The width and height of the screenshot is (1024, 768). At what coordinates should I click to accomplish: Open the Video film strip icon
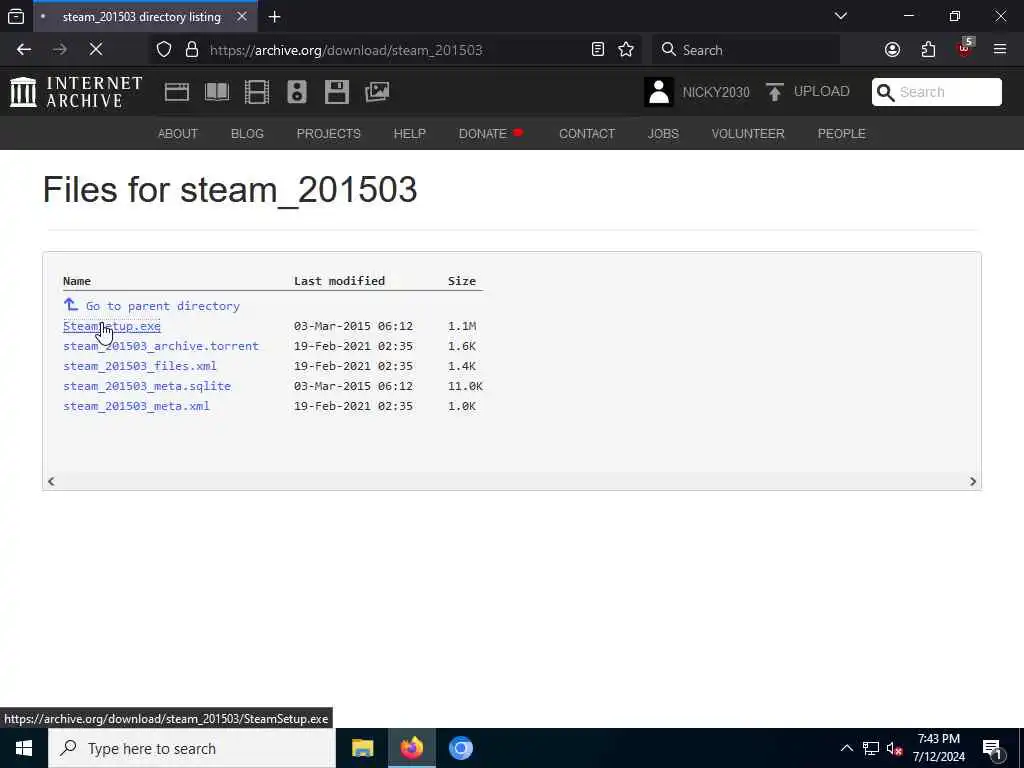[x=257, y=92]
